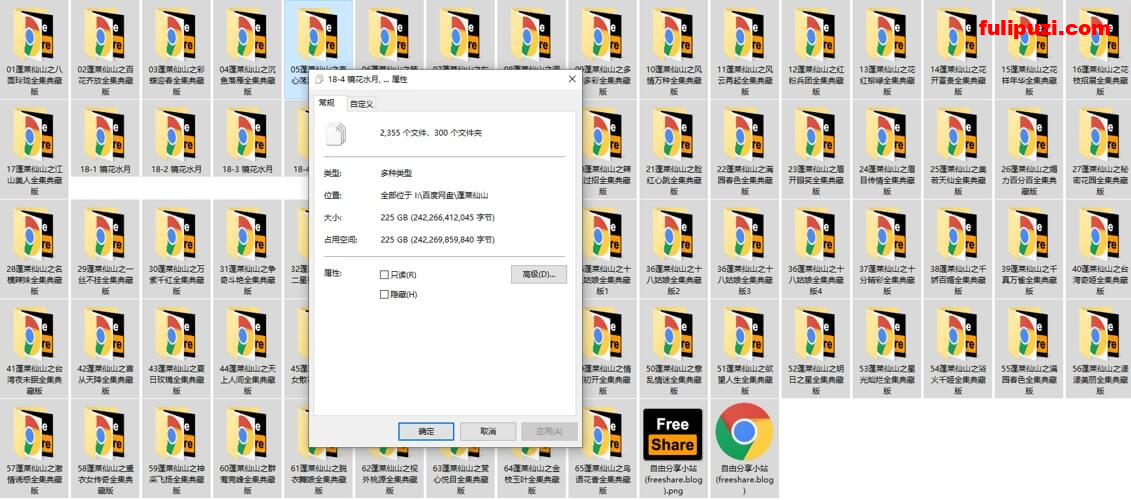The height and width of the screenshot is (500, 1131).
Task: Select folder 11蓬莱仙山之风云再起
Action: click(x=744, y=48)
